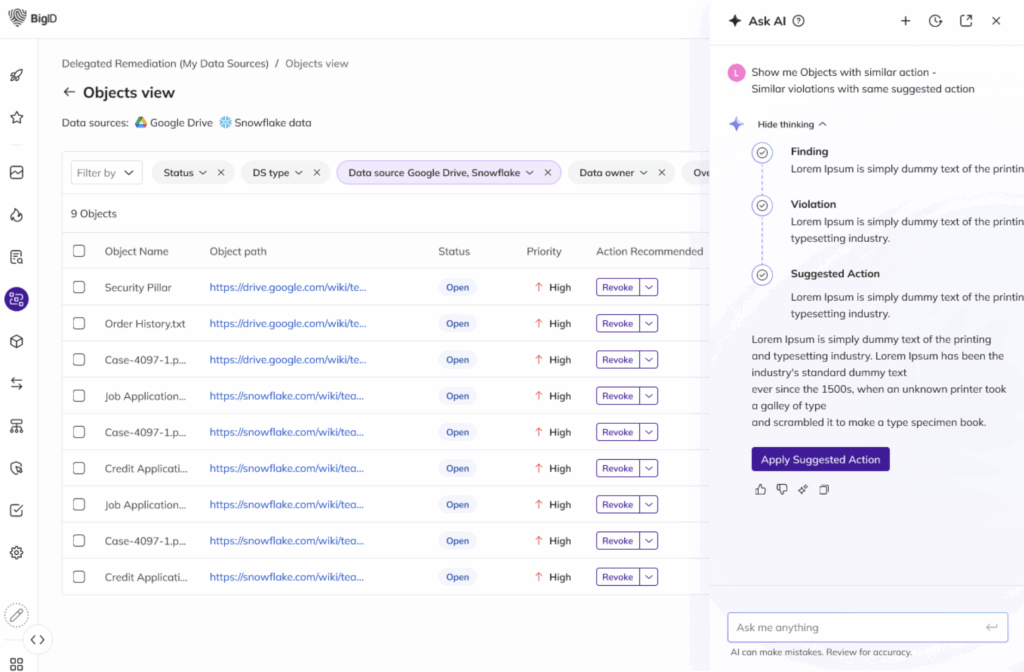
Task: Expand Revoke action dropdown for Security Pillar
Action: pos(649,288)
